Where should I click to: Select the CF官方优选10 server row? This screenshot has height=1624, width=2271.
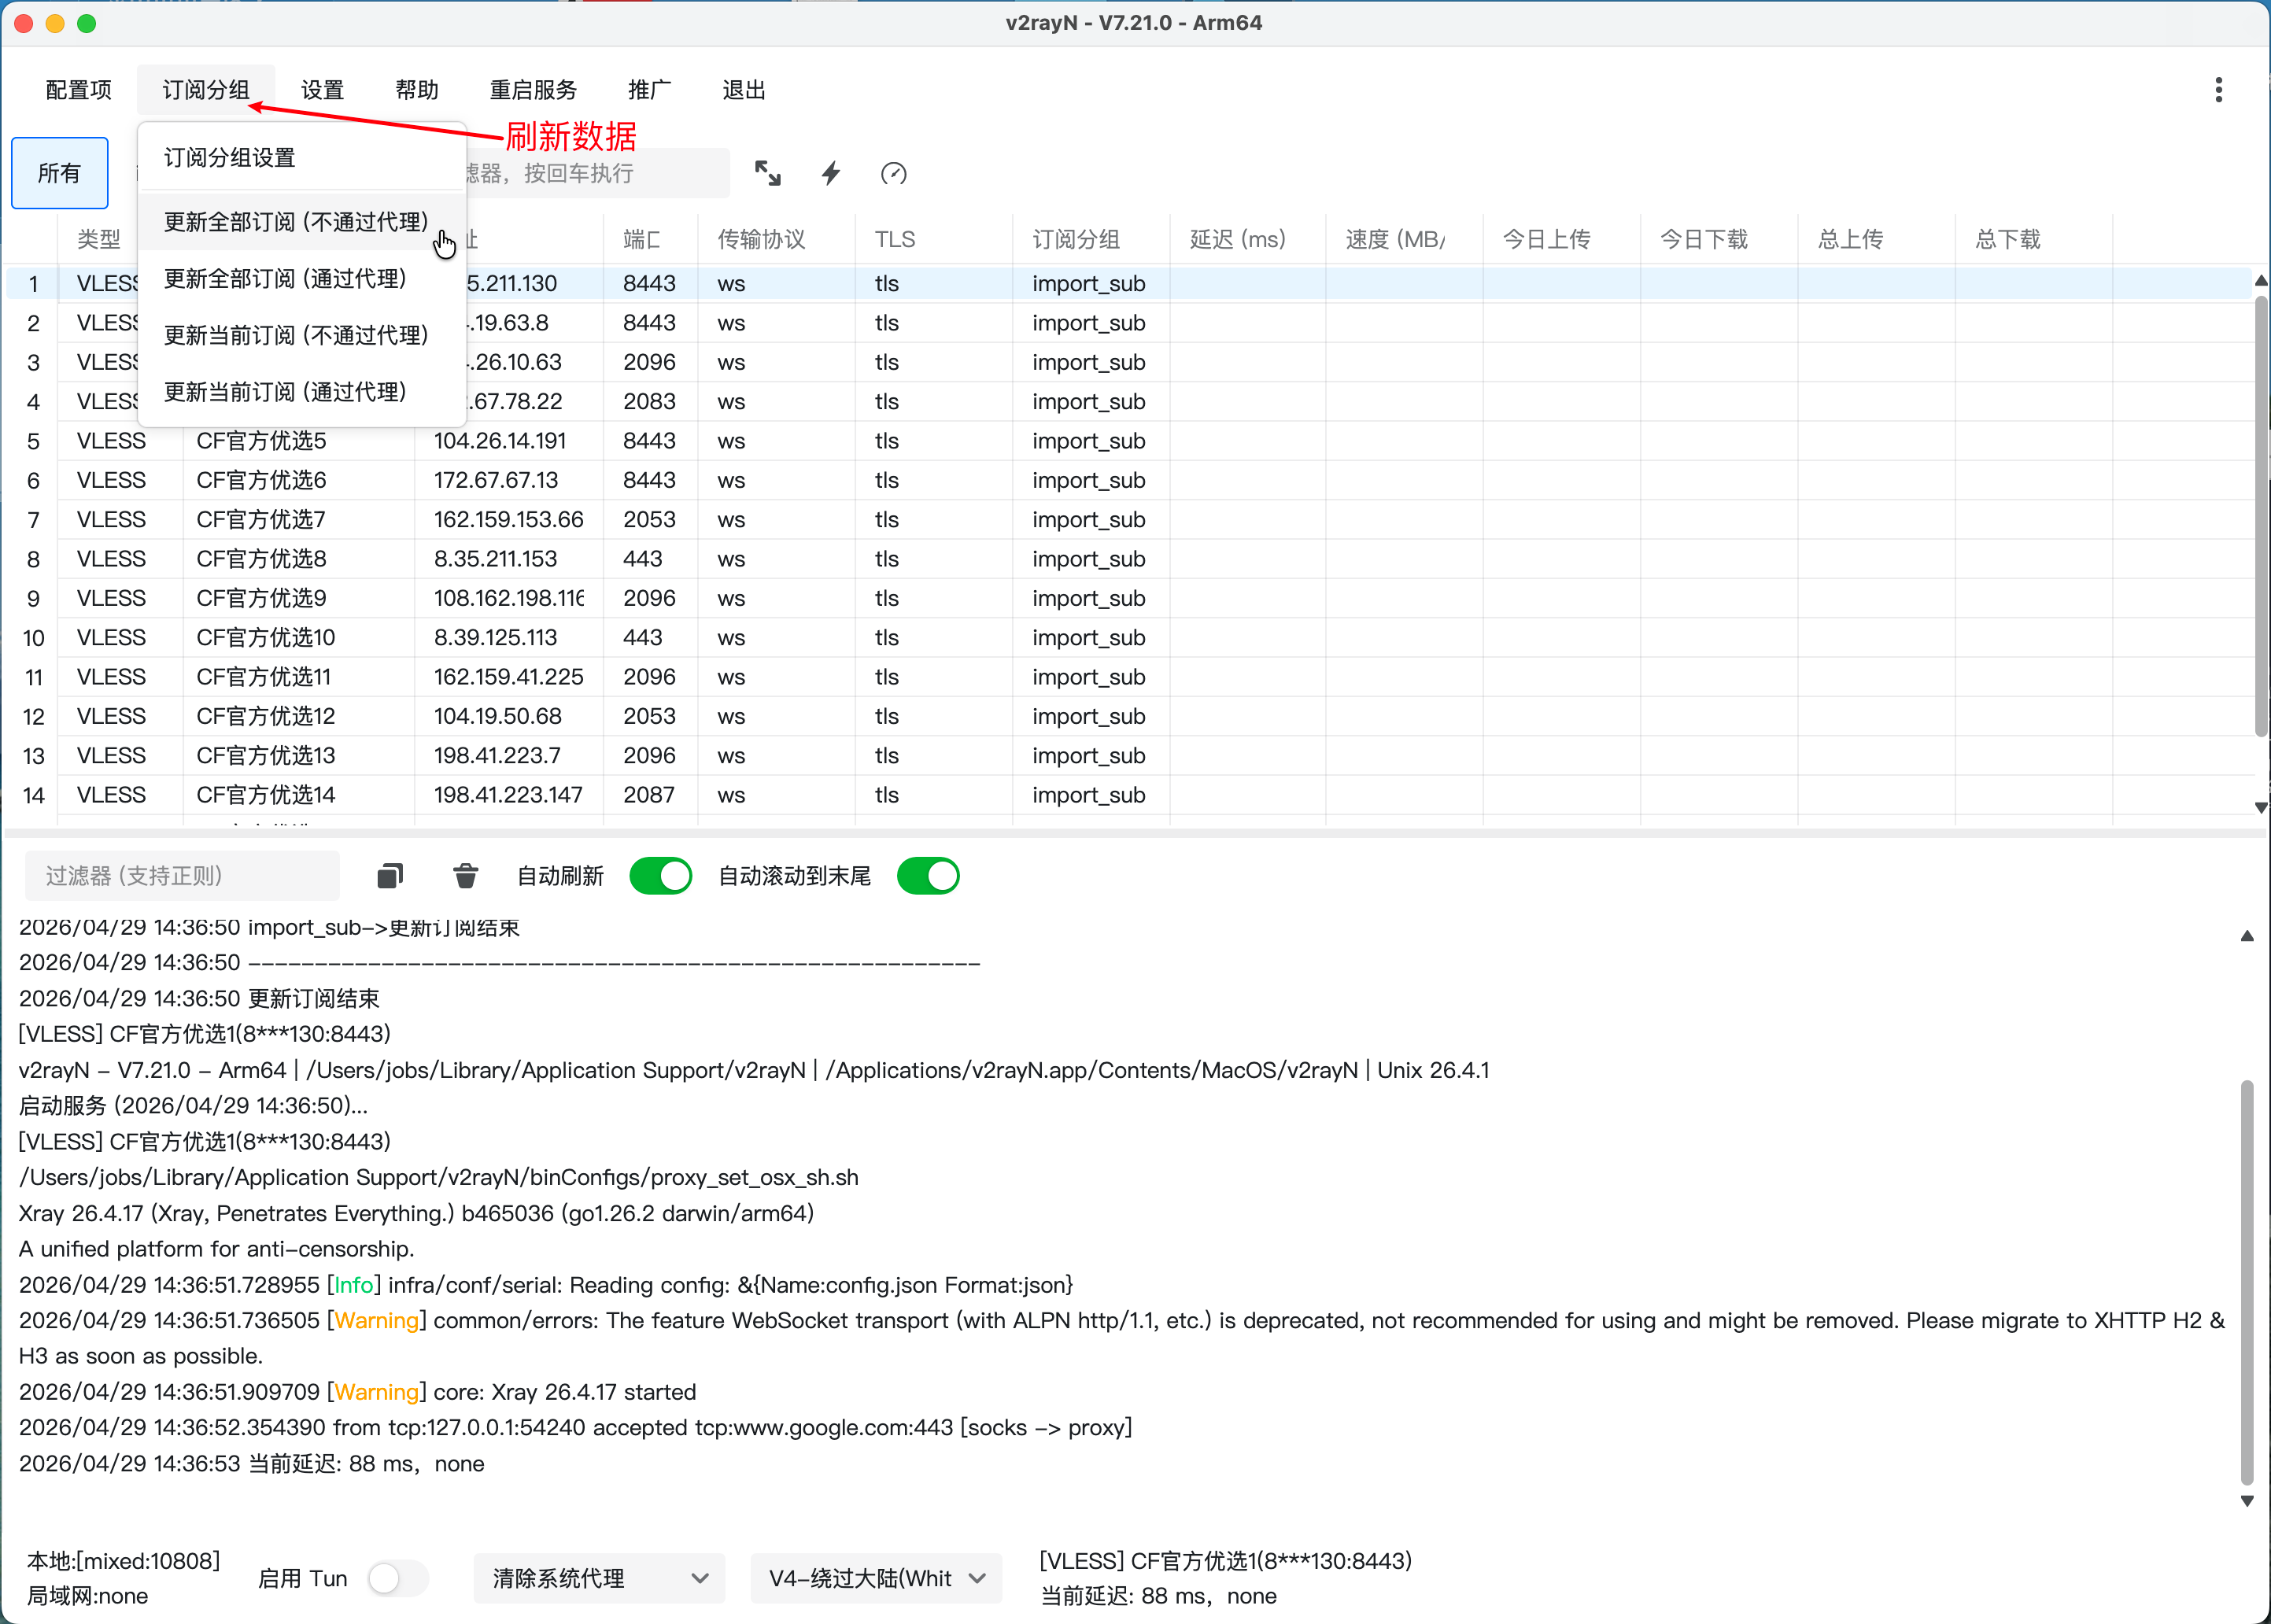1129,638
